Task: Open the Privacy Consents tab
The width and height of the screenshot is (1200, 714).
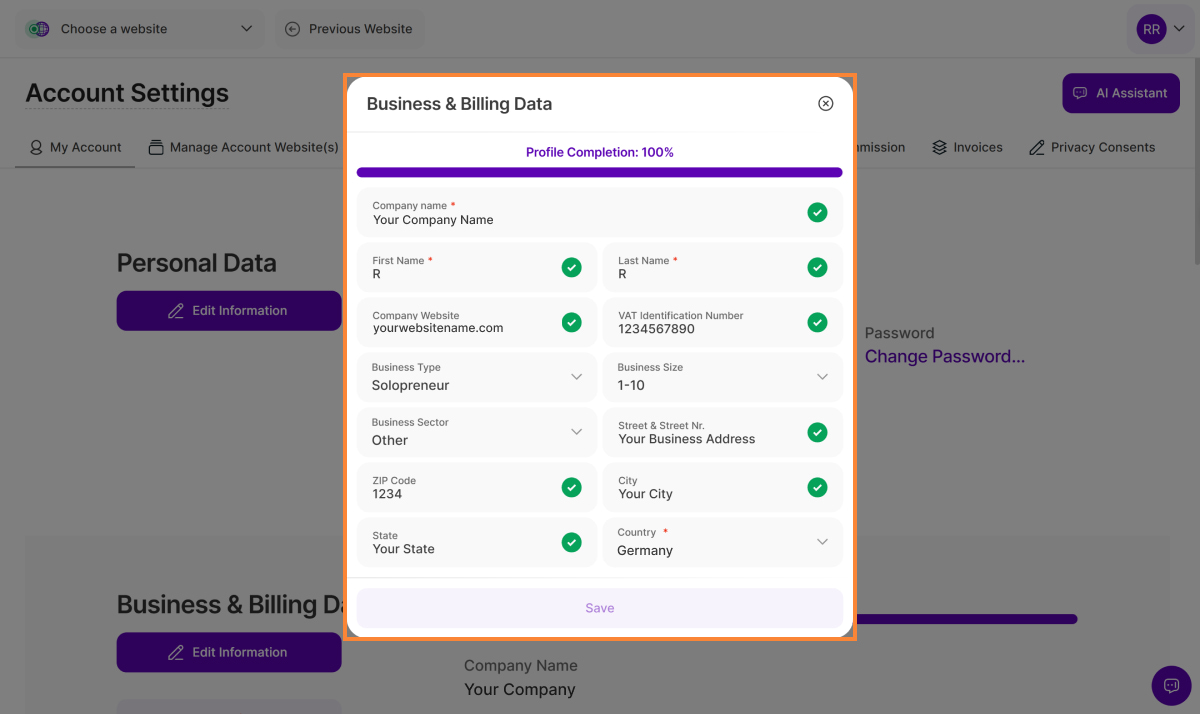Action: [1091, 147]
